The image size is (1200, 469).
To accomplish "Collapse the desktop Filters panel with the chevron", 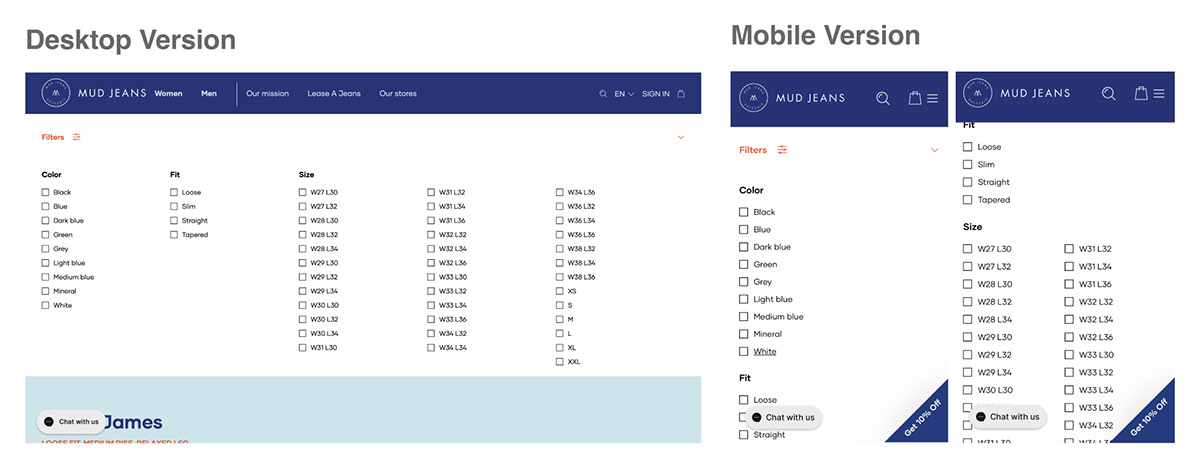I will [x=681, y=137].
